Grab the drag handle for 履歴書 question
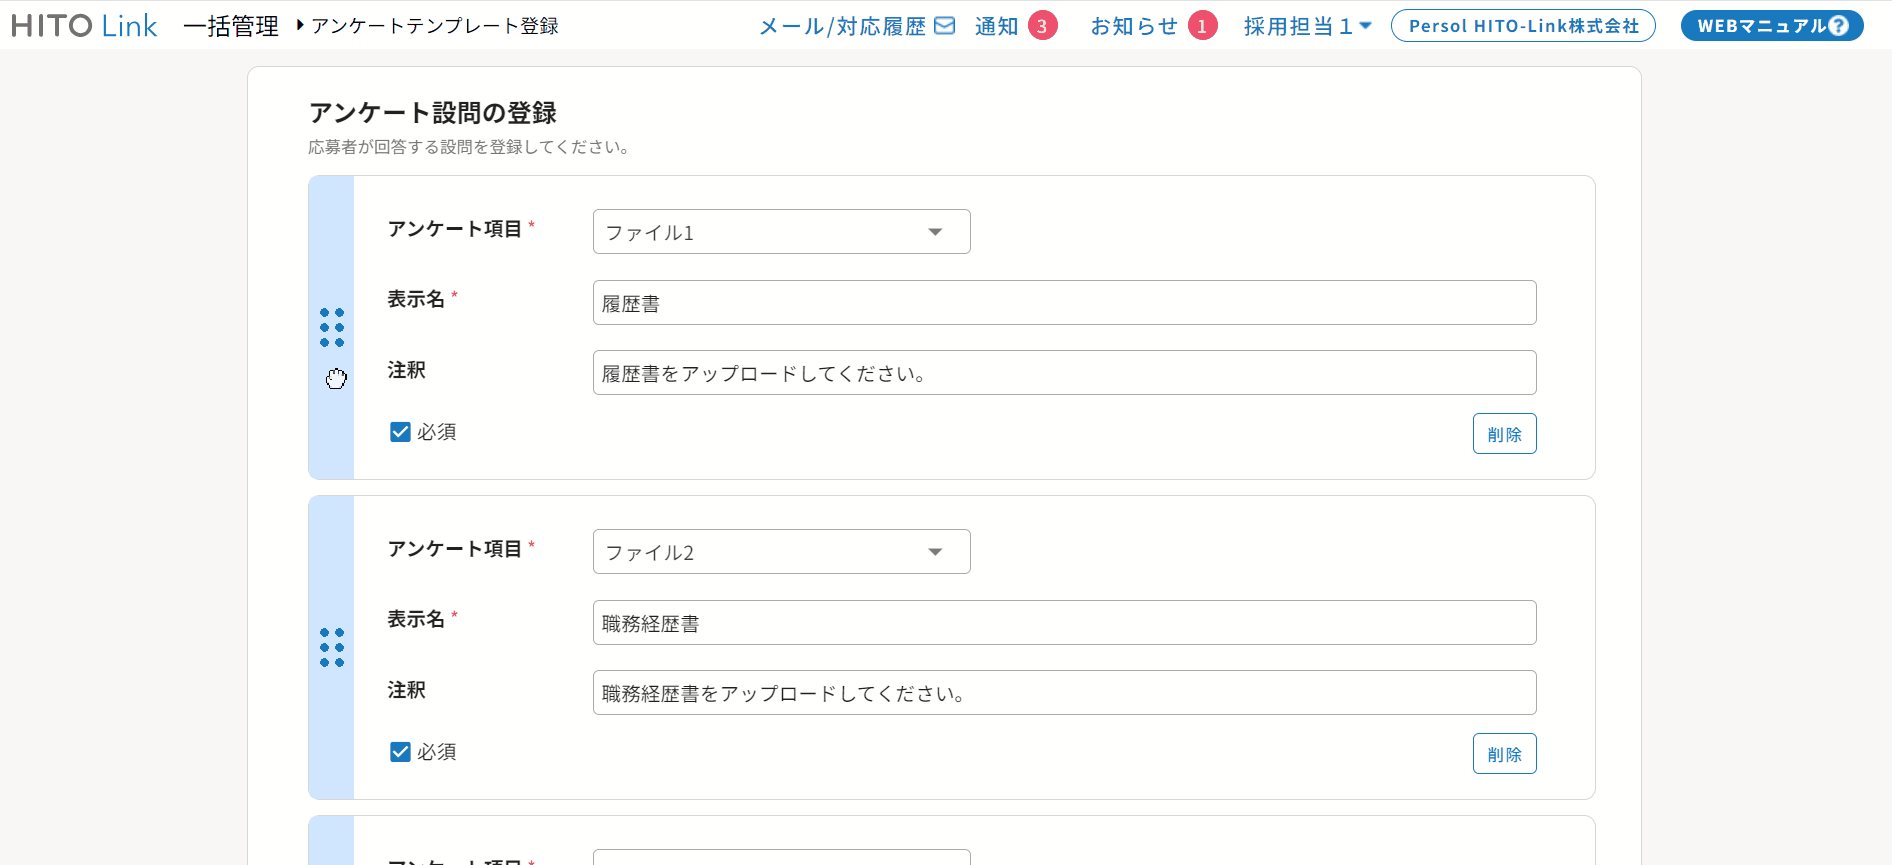Viewport: 1892px width, 865px height. click(332, 328)
